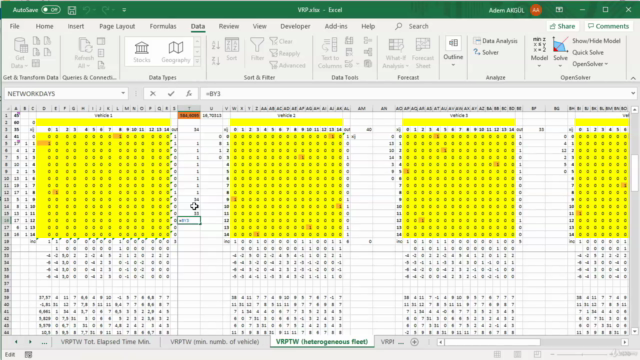Launch the Solver add-in
The width and height of the screenshot is (640, 360).
point(486,52)
